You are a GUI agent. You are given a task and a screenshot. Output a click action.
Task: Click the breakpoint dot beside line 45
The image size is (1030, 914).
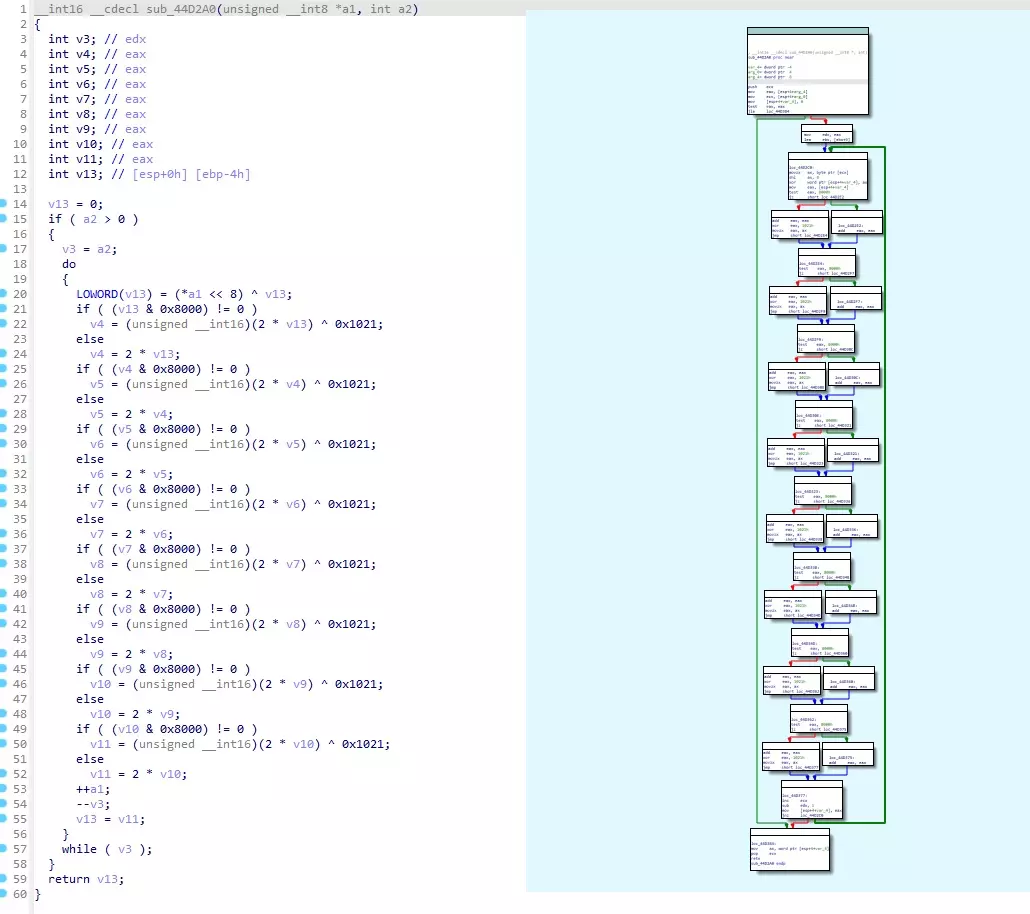click(5, 669)
